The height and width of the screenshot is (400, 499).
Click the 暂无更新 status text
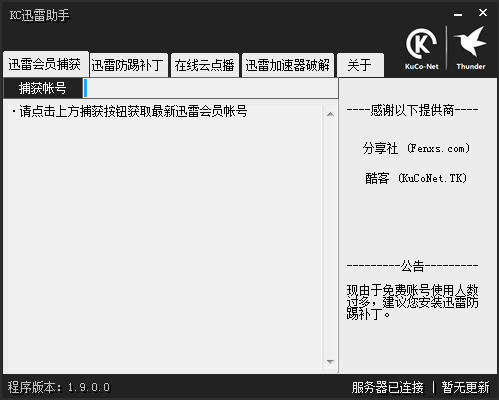[x=466, y=388]
